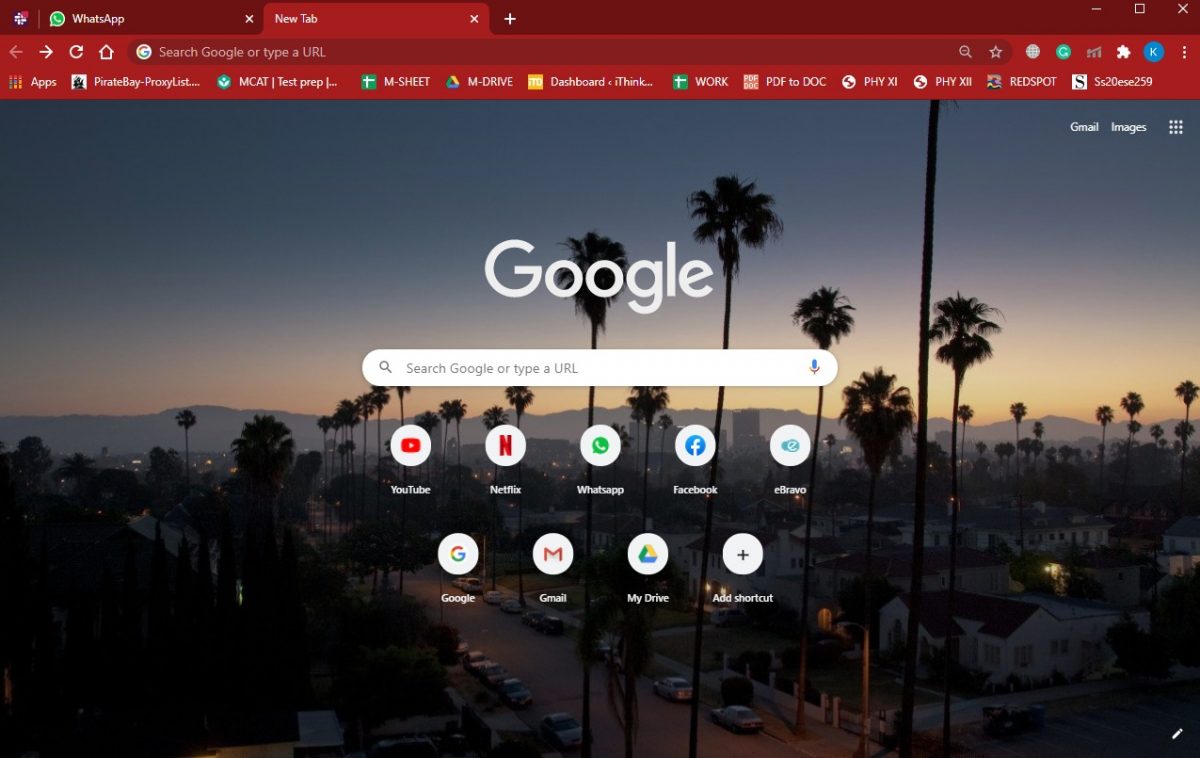Screen dimensions: 1200x758
Task: Open the Extensions puzzle piece menu
Action: (1123, 52)
